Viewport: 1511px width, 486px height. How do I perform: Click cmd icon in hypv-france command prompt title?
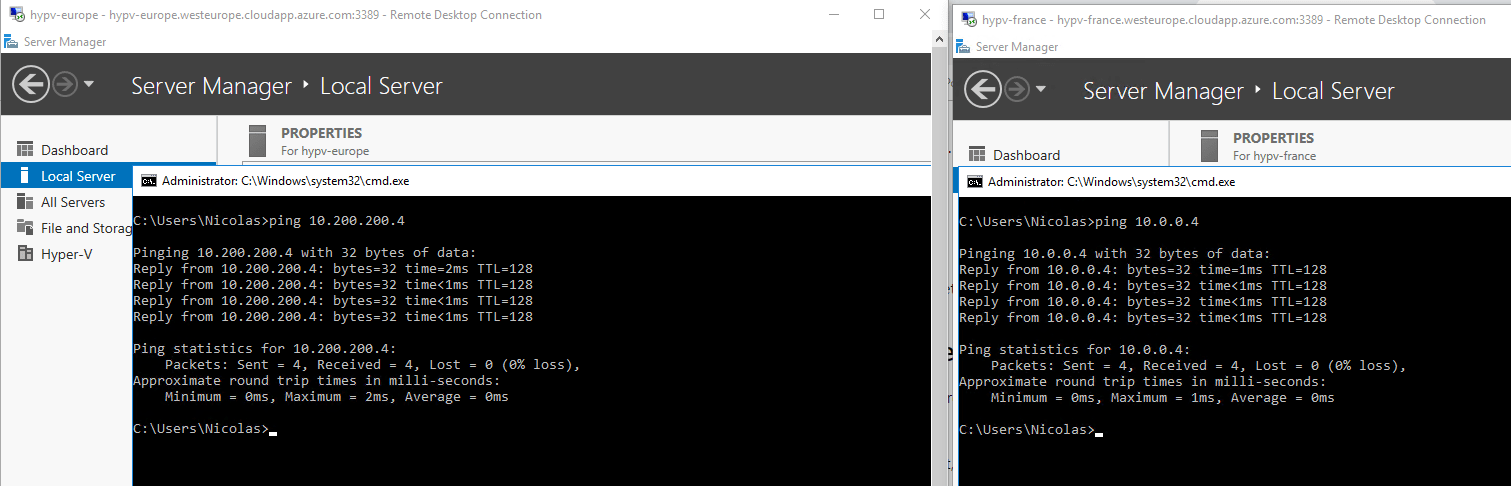(974, 182)
